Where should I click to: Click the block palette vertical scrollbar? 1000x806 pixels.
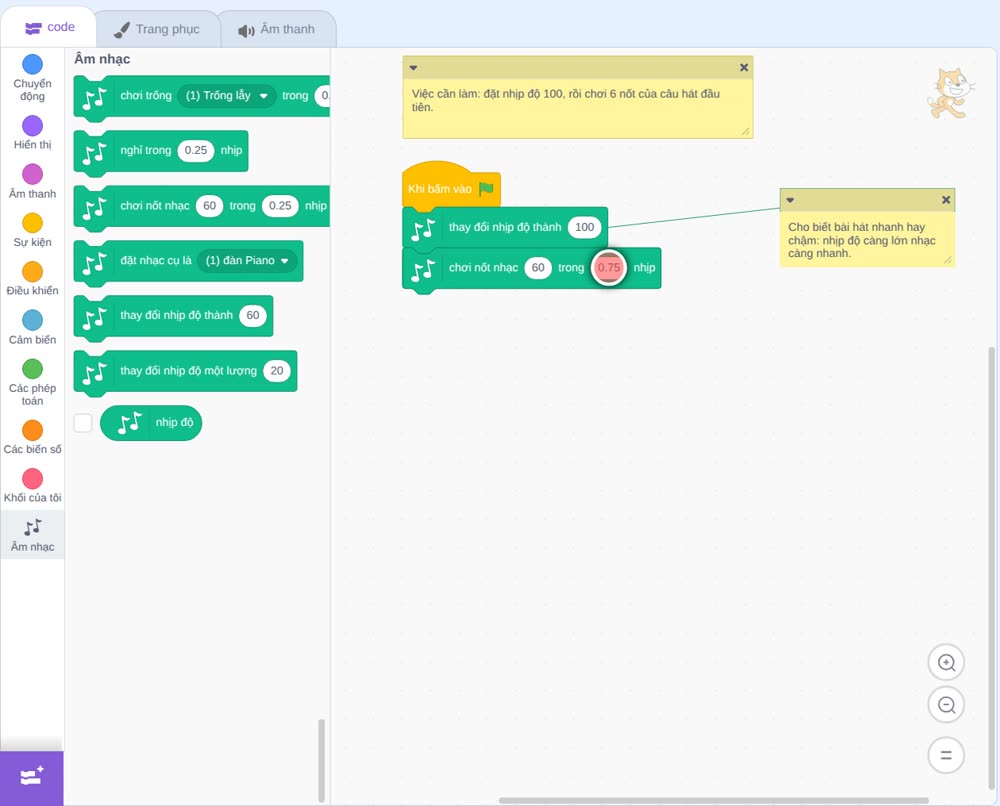(x=321, y=760)
